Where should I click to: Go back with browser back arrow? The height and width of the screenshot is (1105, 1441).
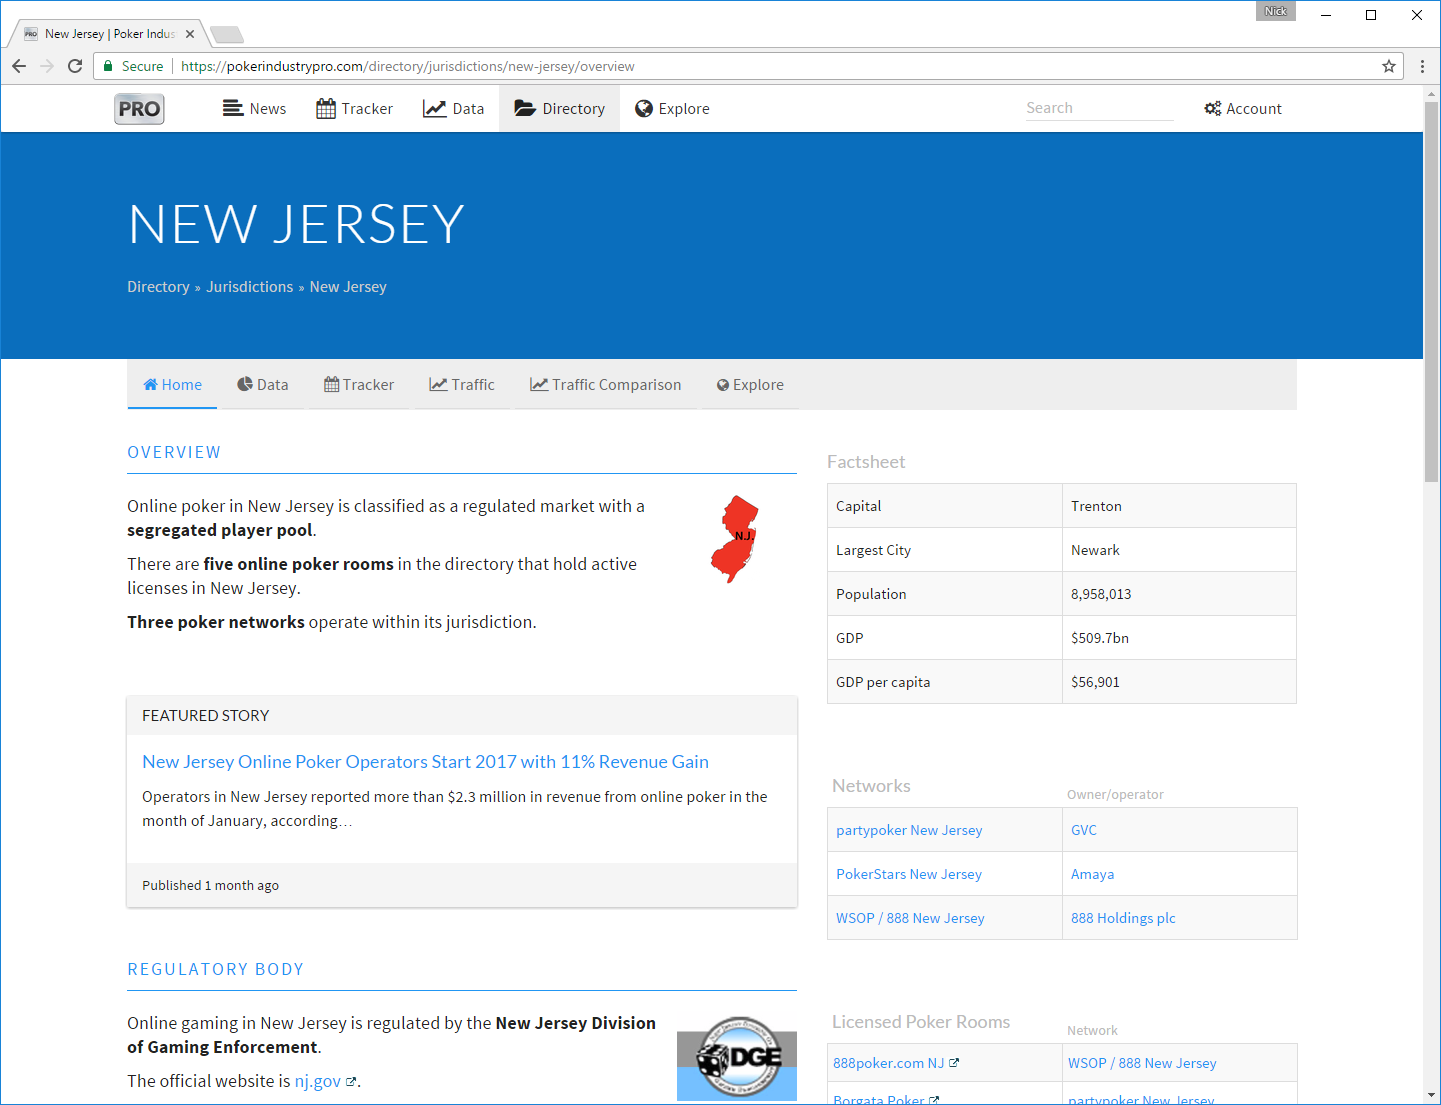coord(19,66)
